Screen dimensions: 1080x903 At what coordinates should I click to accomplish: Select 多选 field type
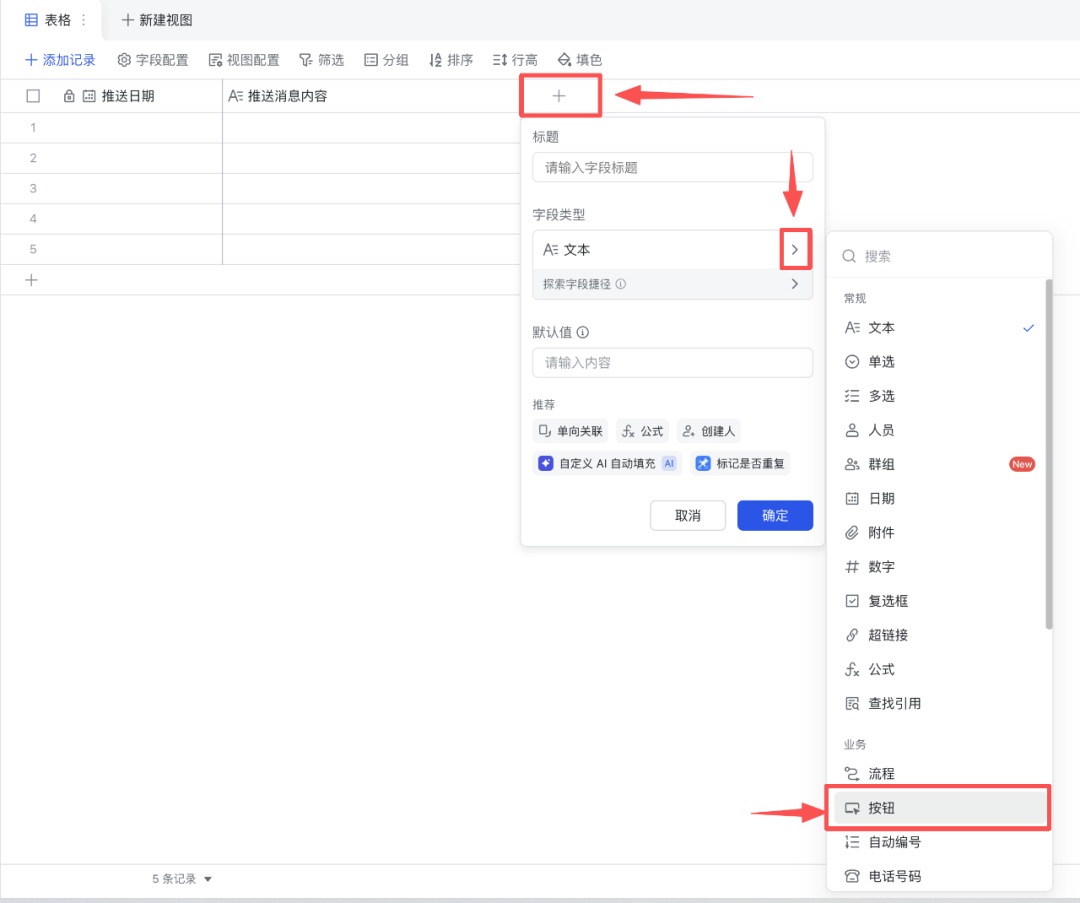(939, 396)
